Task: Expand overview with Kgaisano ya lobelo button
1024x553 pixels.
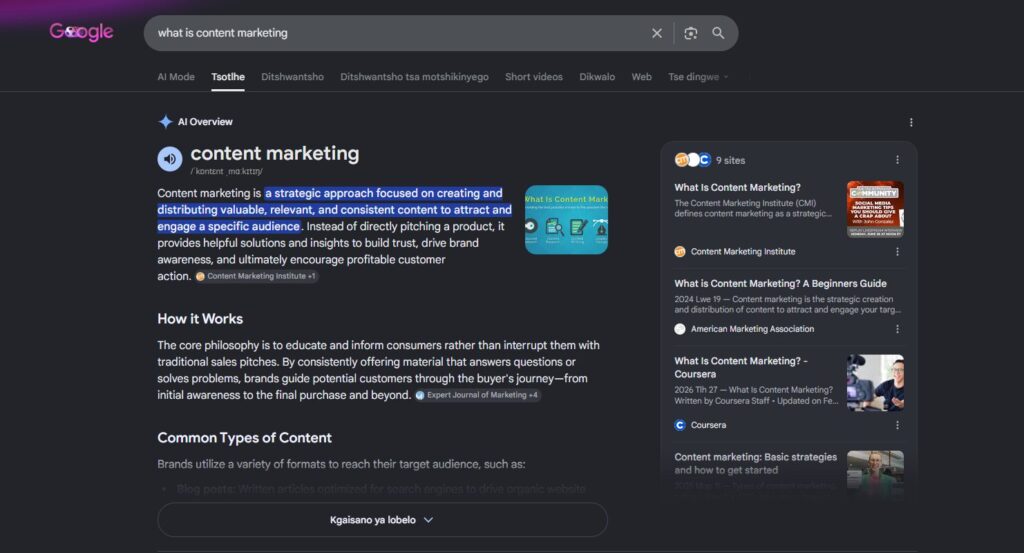Action: 382,520
